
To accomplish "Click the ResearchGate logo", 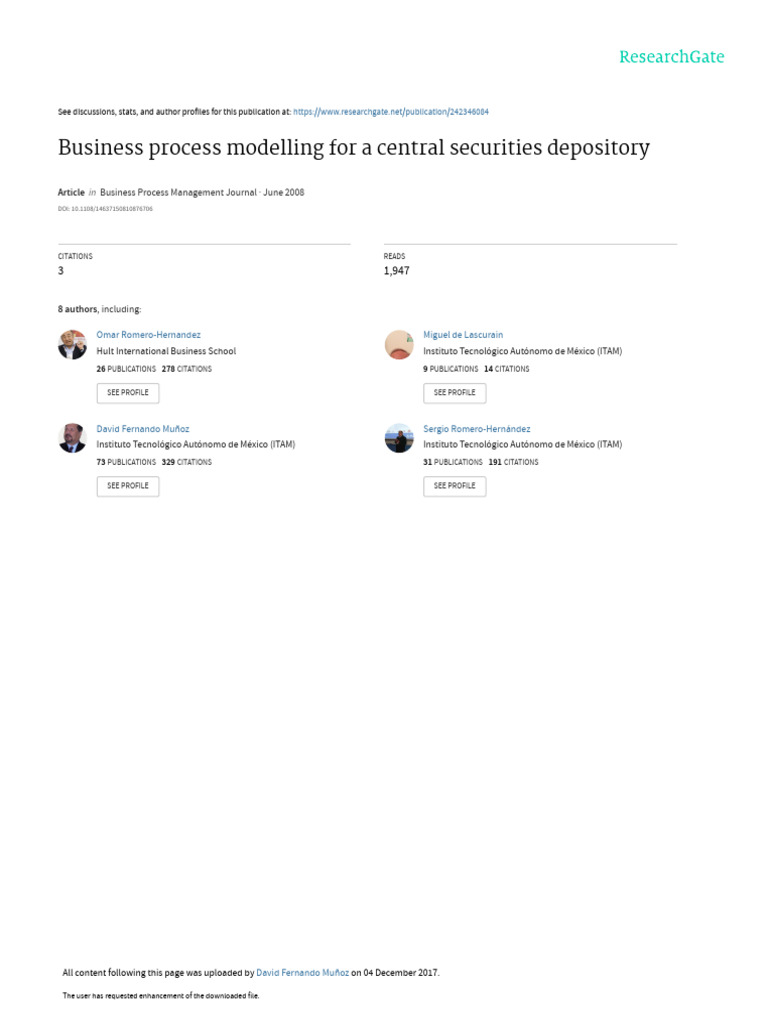I will click(671, 57).
